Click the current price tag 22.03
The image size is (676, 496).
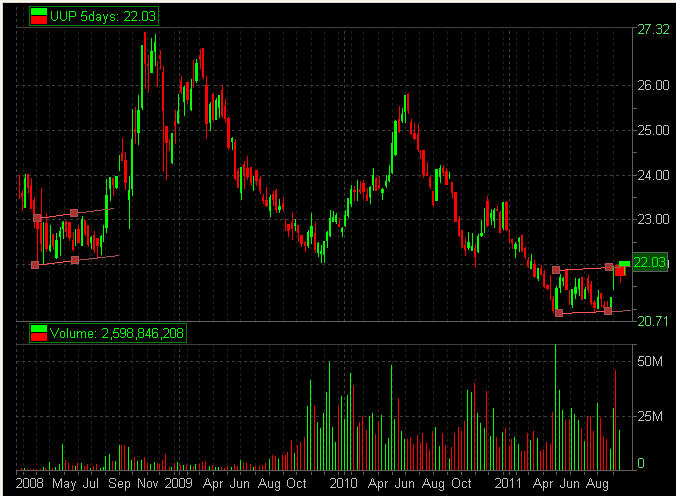coord(650,262)
